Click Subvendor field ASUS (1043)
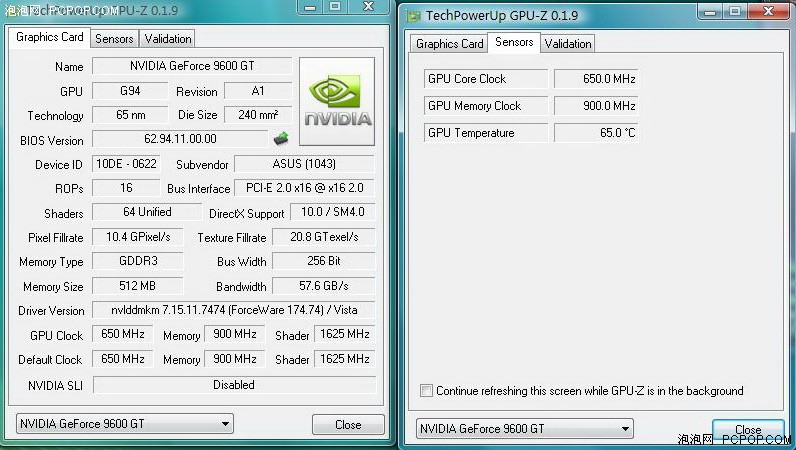Image resolution: width=796 pixels, height=450 pixels. pyautogui.click(x=304, y=164)
